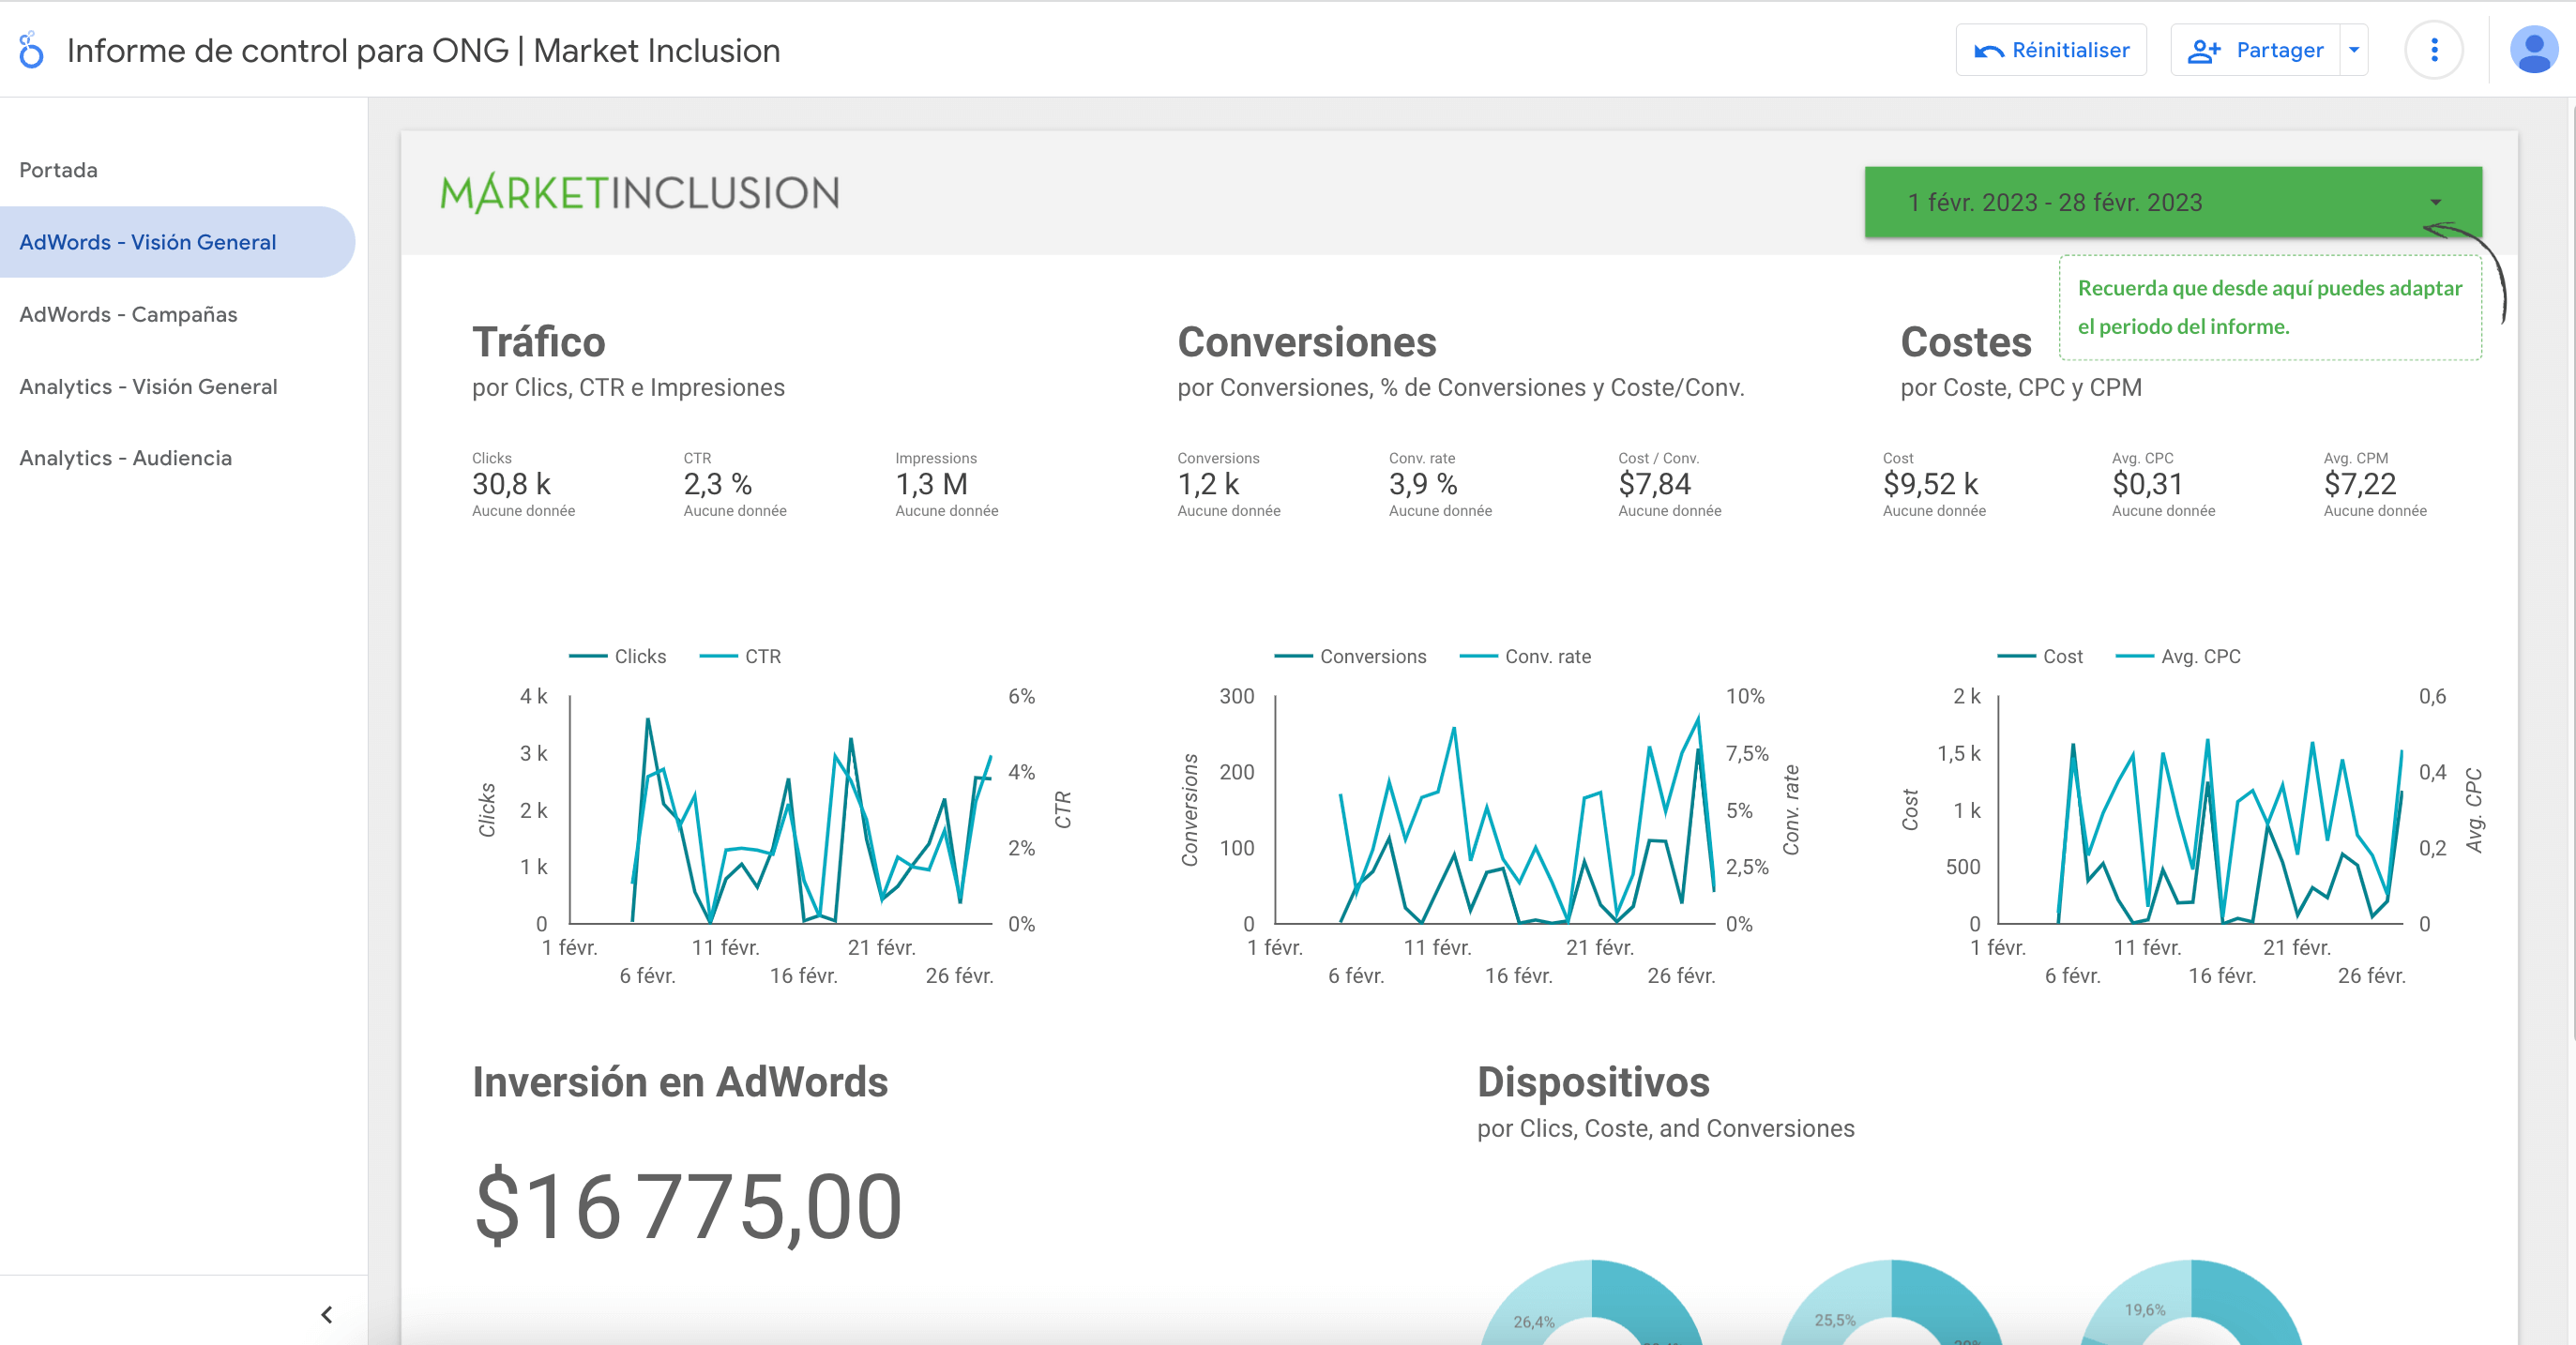The image size is (2576, 1345).
Task: Click the $16 775,00 investment total
Action: click(688, 1207)
